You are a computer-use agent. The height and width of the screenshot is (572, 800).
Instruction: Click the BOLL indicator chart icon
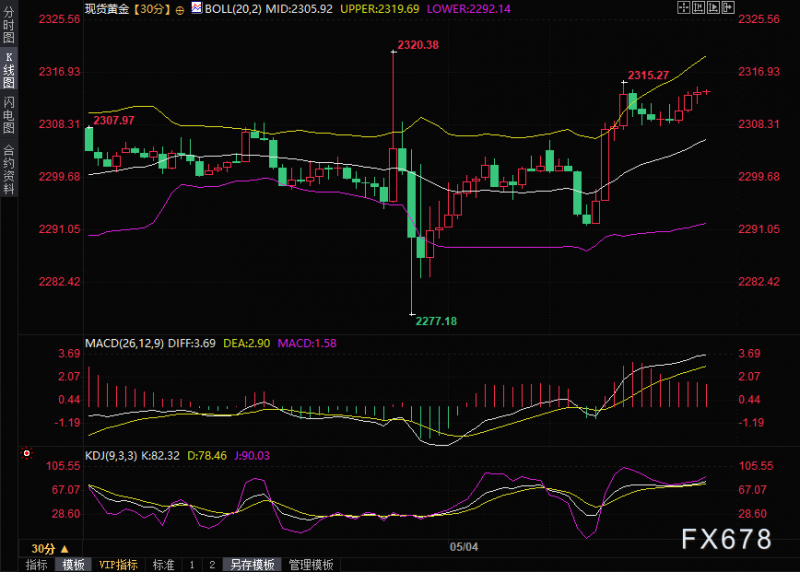click(196, 8)
